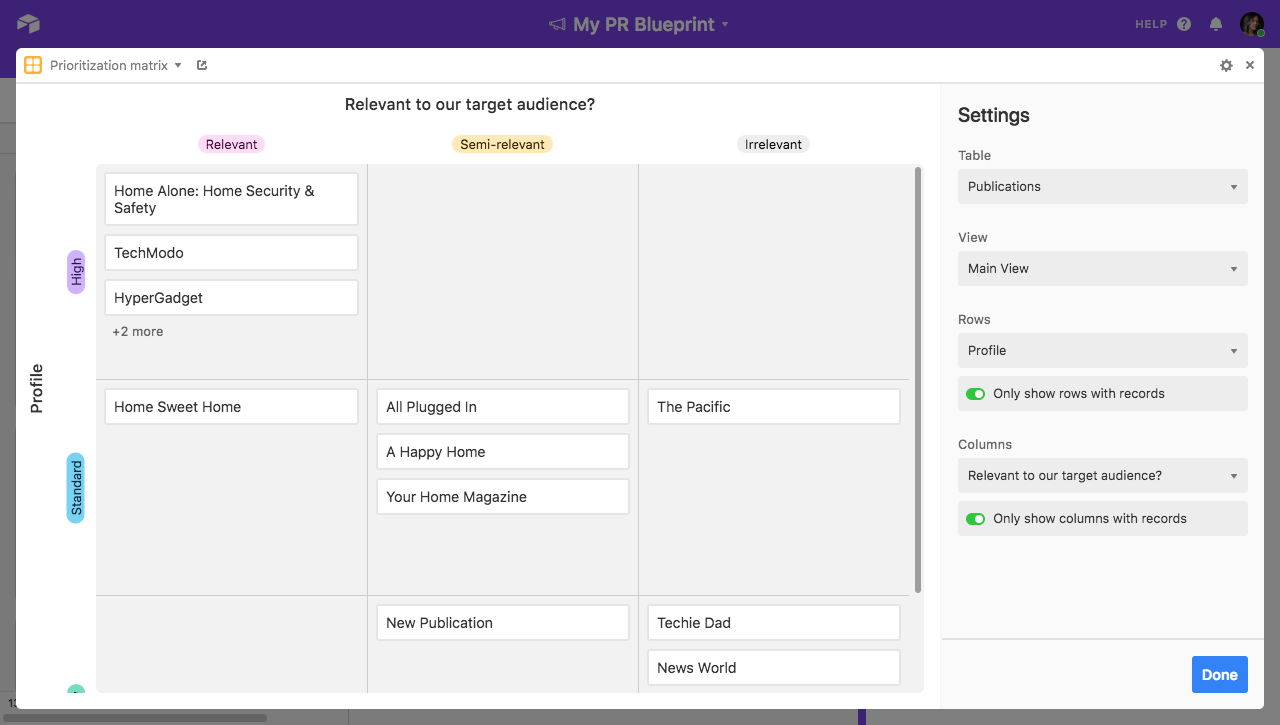Click the Relevant to our target audience? title
The image size is (1280, 725).
[x=470, y=104]
